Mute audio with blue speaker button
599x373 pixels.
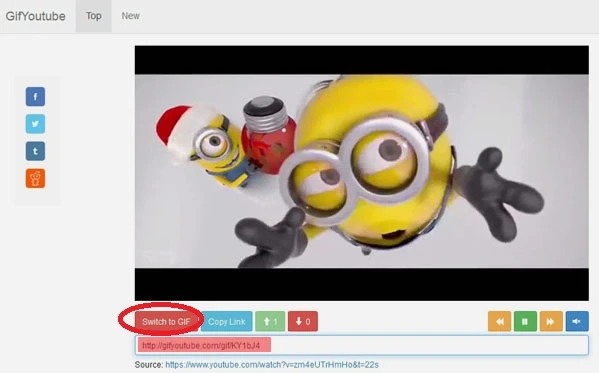577,321
